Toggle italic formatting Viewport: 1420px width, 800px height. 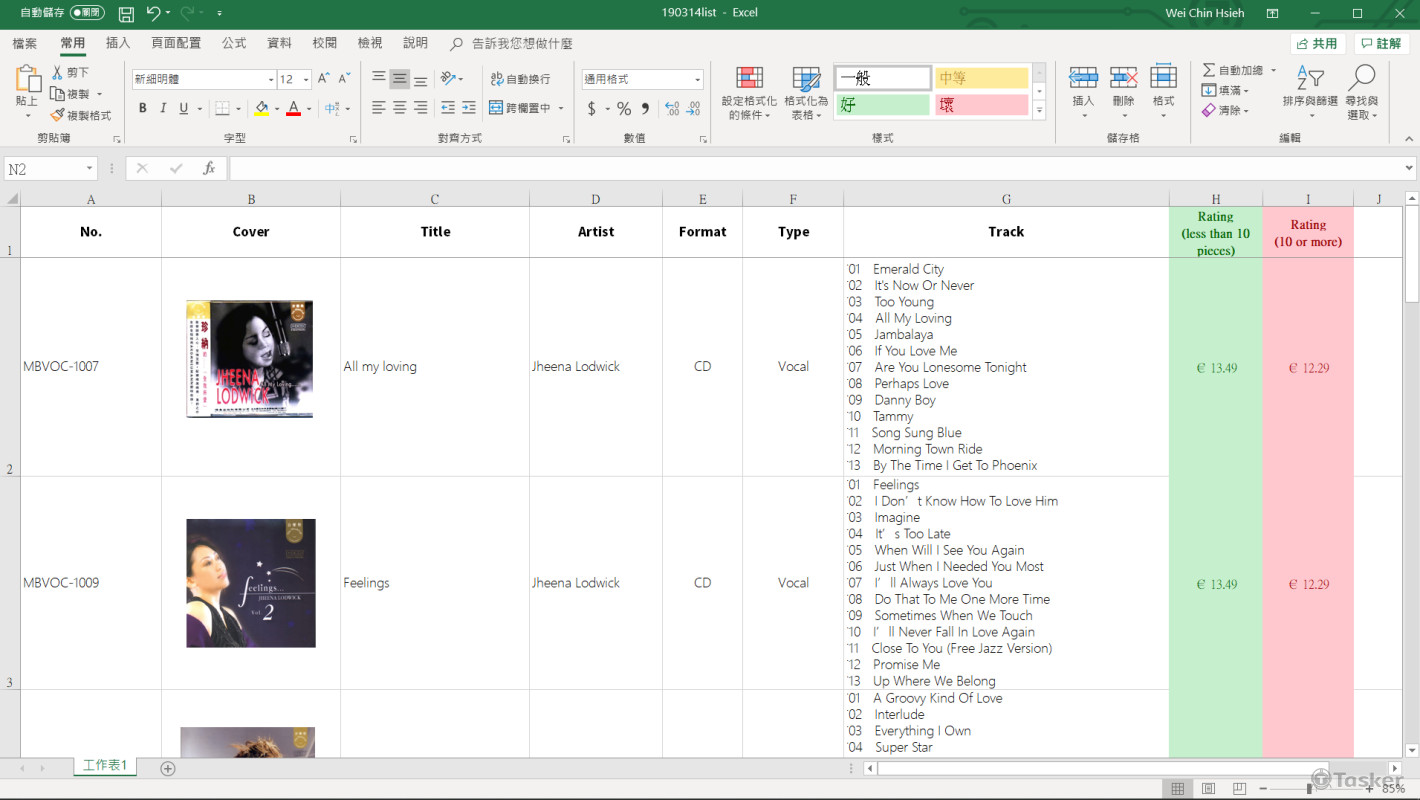click(x=163, y=108)
